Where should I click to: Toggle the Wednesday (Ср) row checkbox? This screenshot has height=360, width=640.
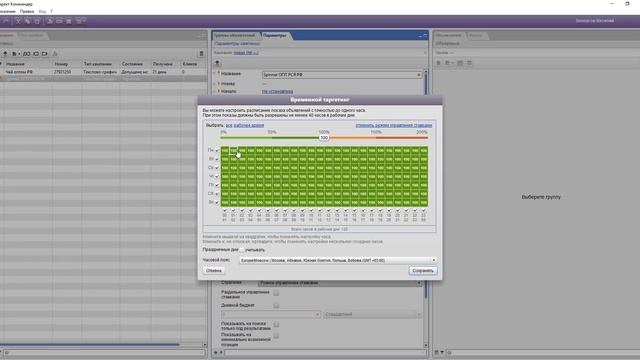point(217,168)
